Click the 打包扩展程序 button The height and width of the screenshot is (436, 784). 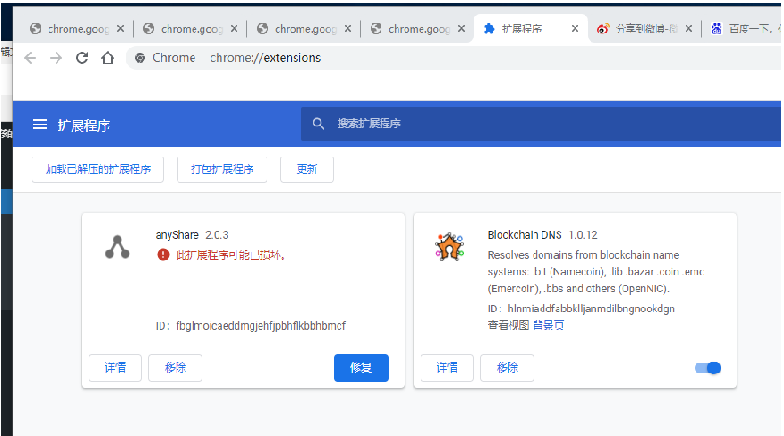(x=222, y=170)
